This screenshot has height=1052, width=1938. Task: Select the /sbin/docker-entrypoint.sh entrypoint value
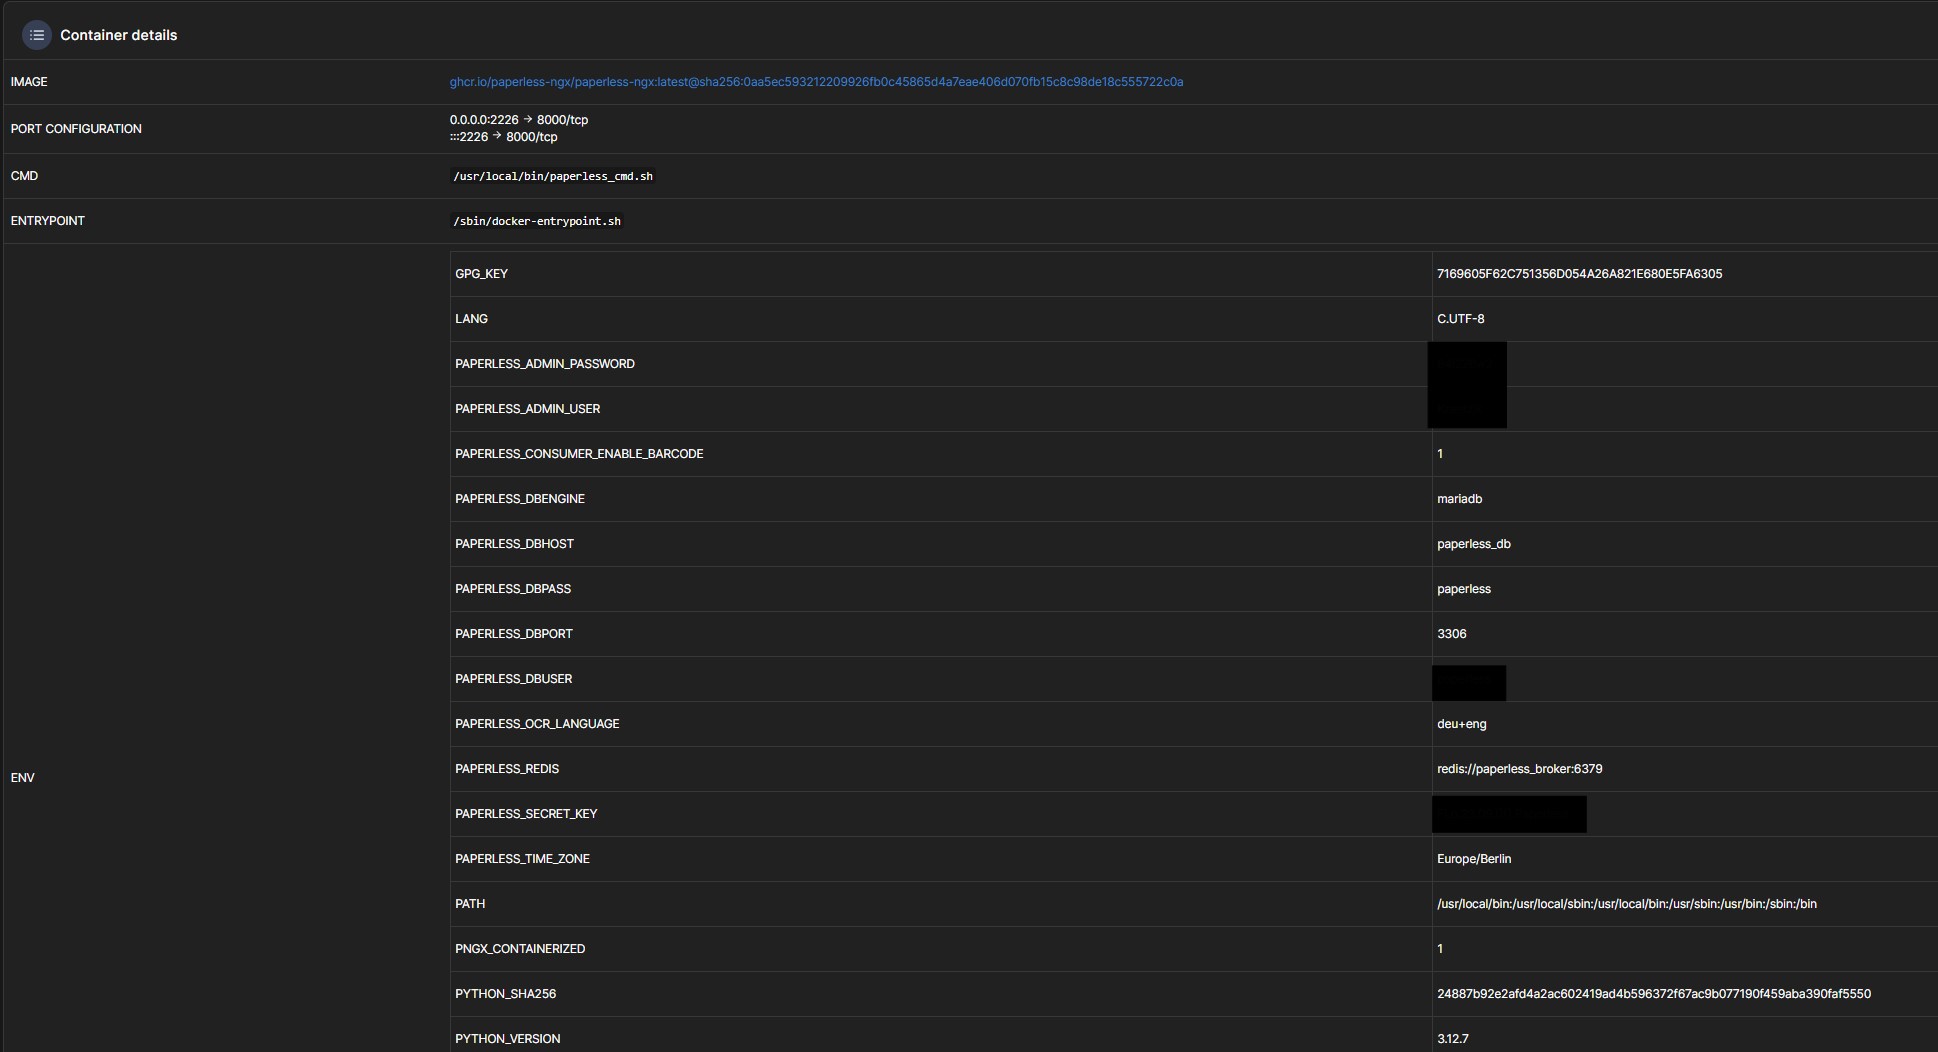point(537,221)
